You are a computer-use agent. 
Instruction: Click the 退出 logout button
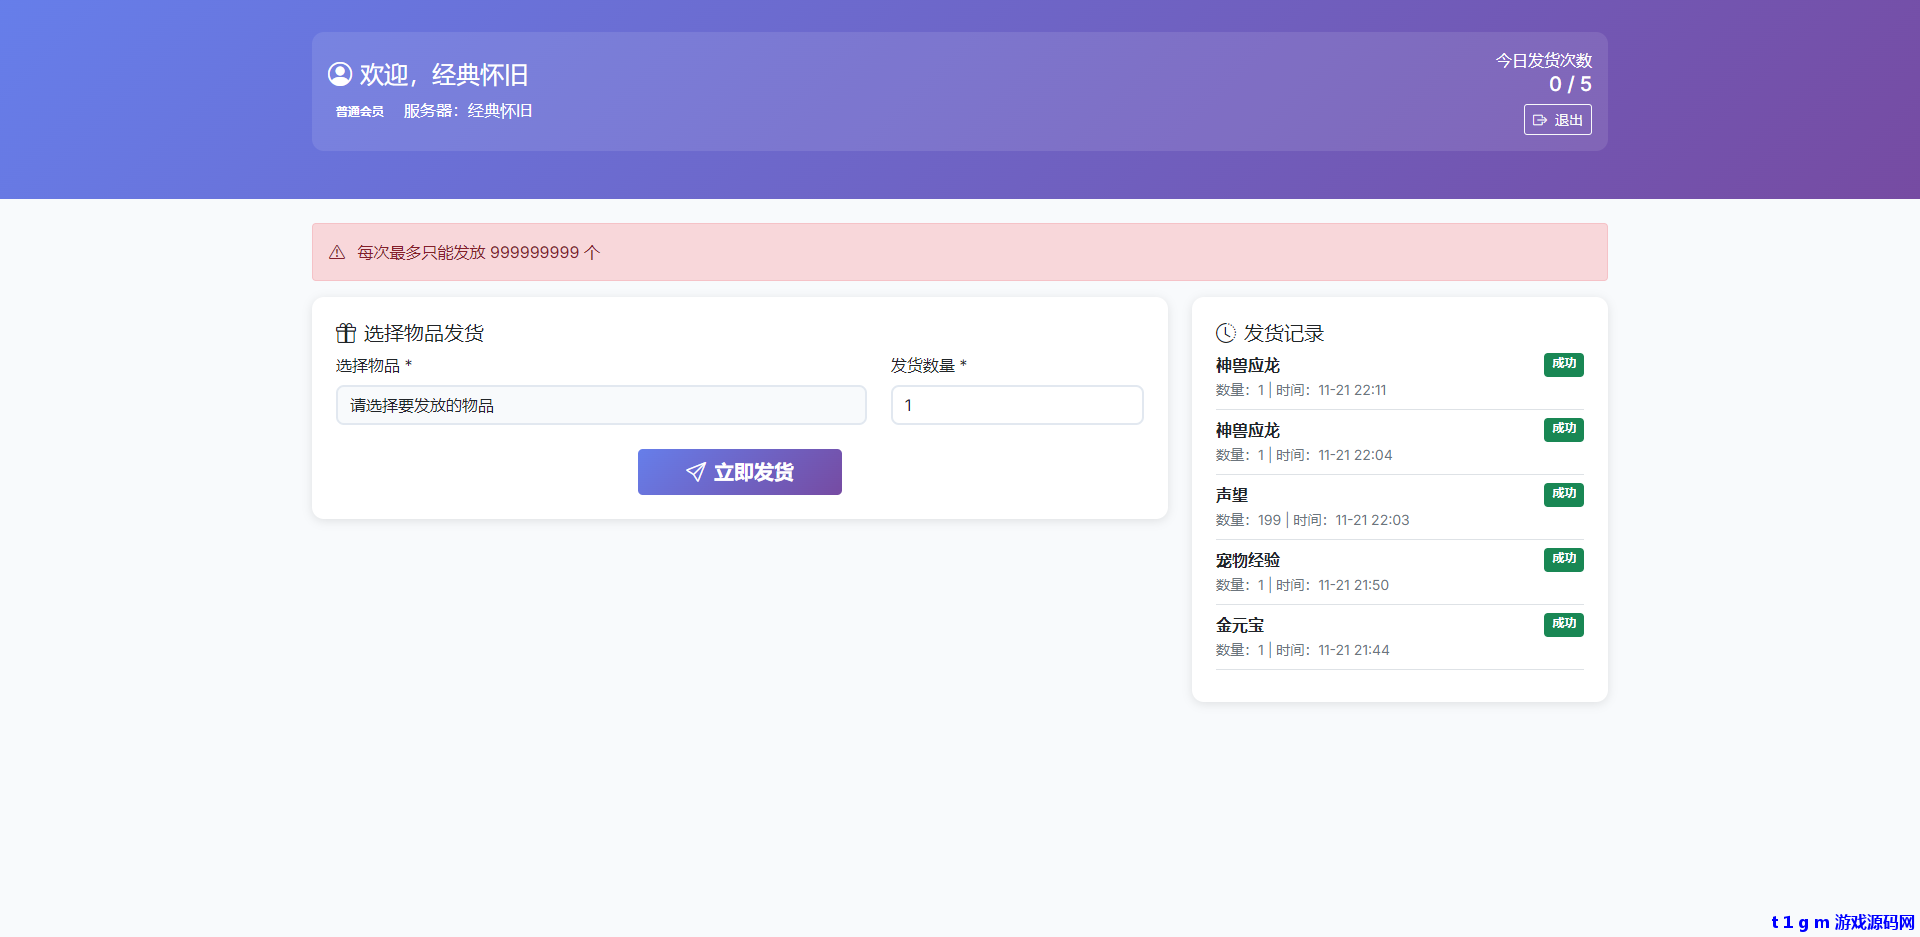(1557, 119)
